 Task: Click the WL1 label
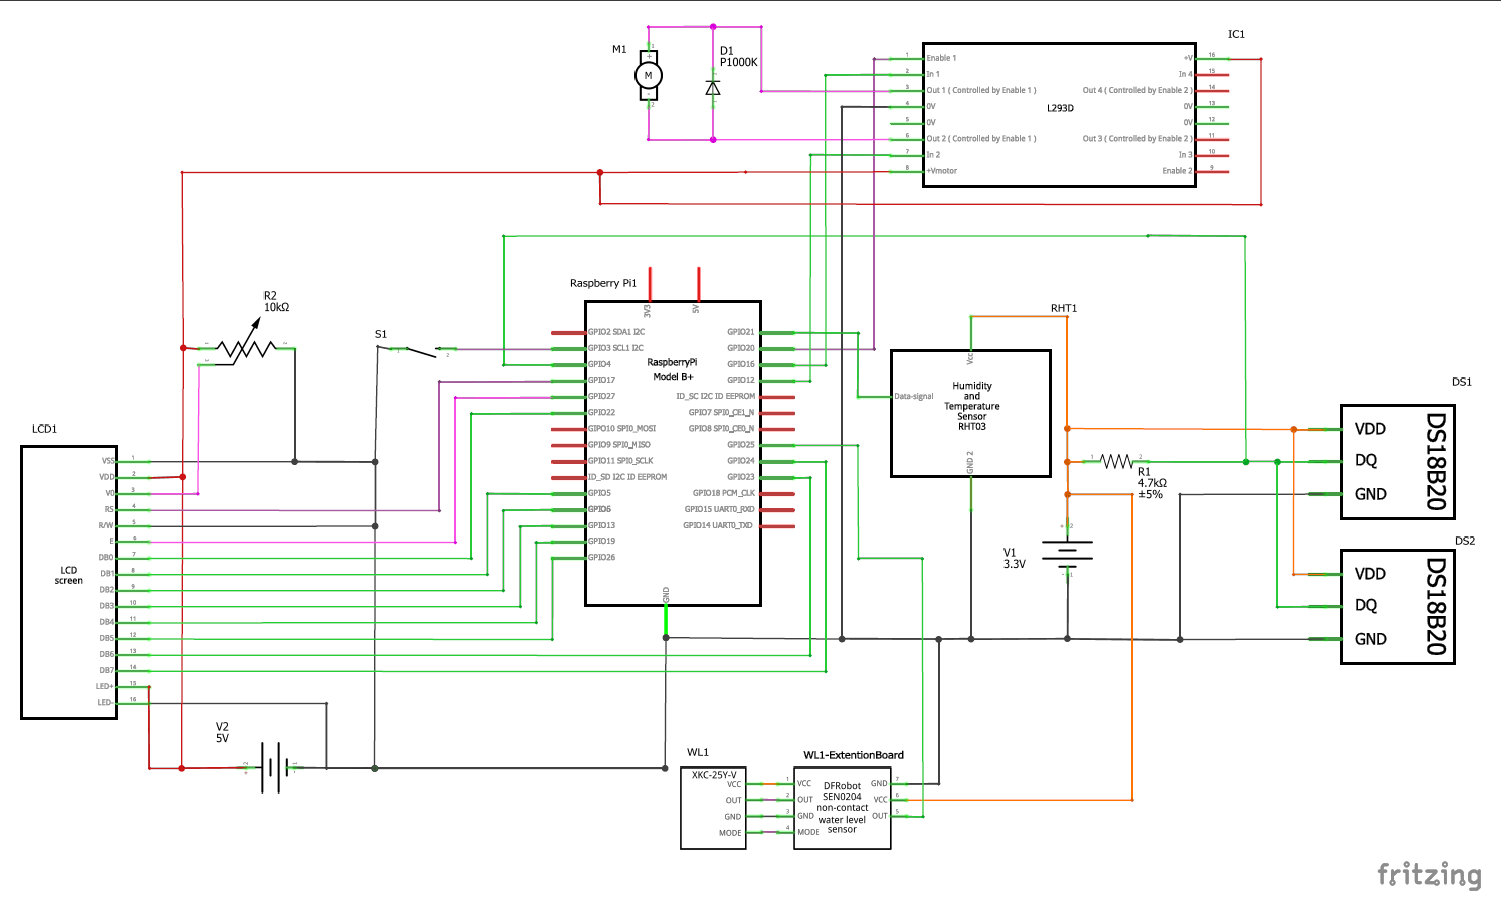point(698,752)
